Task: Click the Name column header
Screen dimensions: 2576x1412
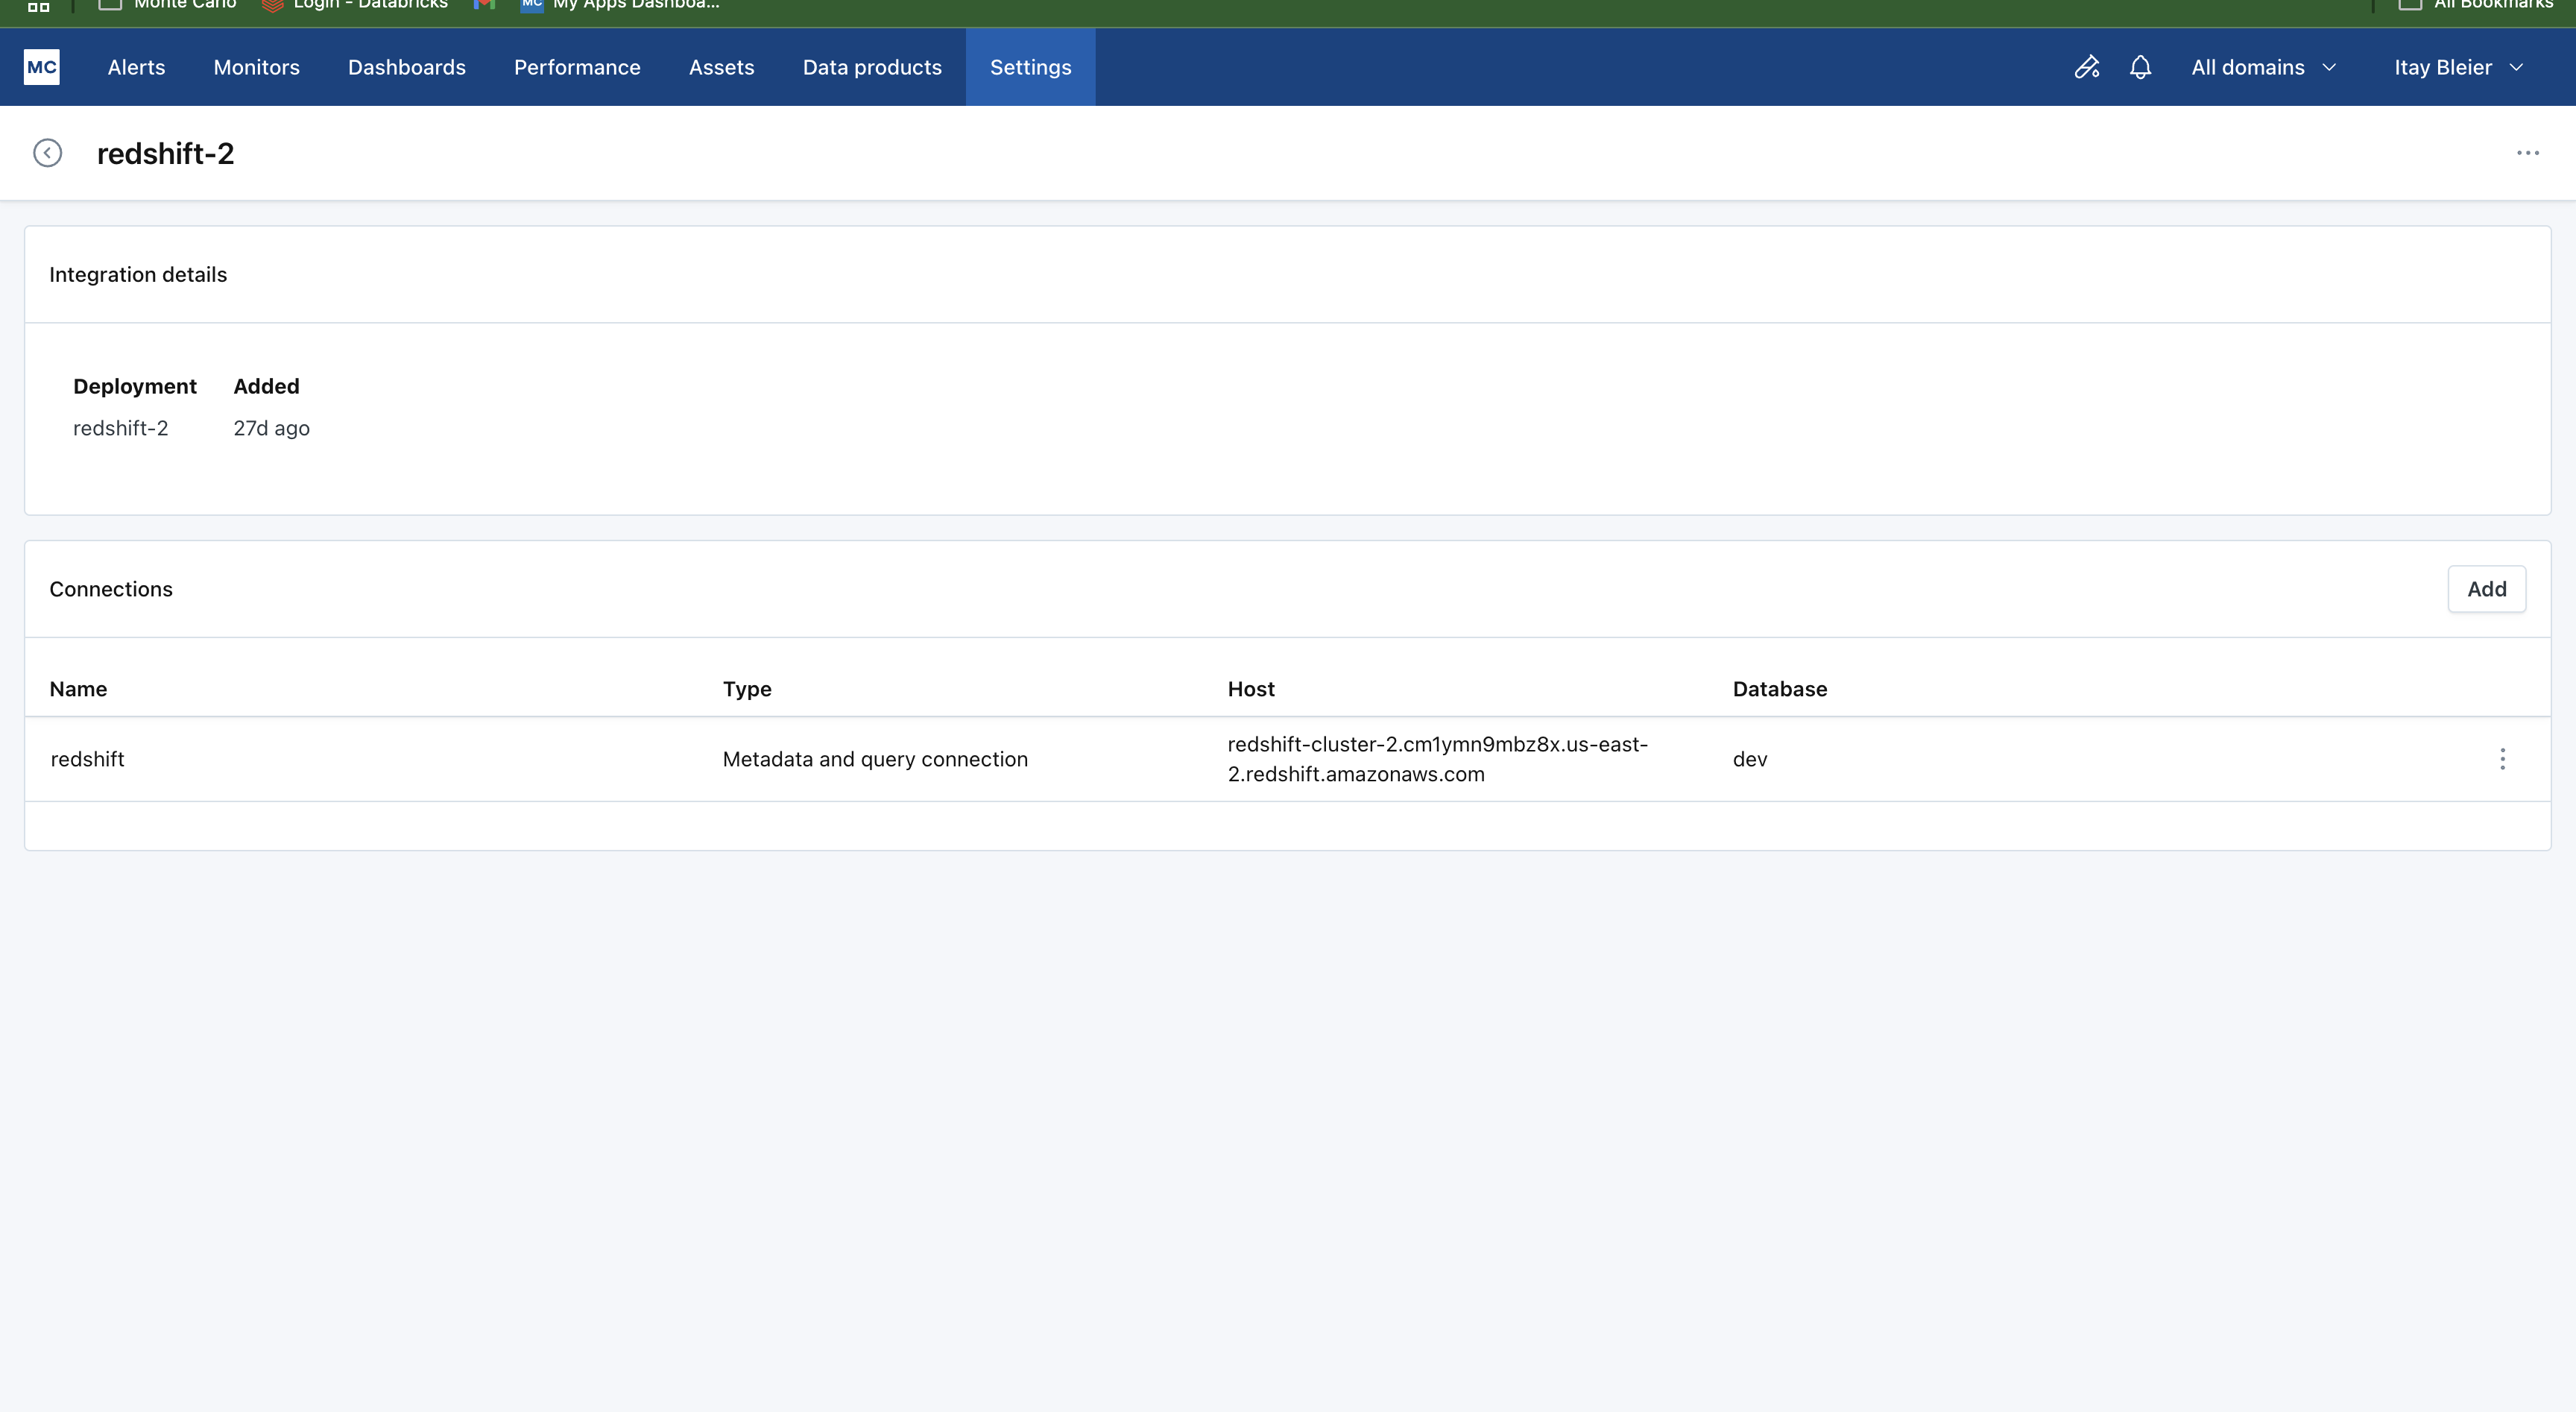Action: (x=78, y=689)
